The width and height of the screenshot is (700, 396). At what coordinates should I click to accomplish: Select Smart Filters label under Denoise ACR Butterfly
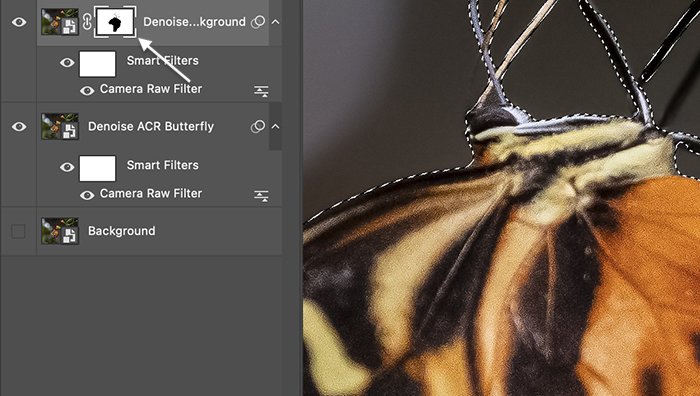coord(162,165)
